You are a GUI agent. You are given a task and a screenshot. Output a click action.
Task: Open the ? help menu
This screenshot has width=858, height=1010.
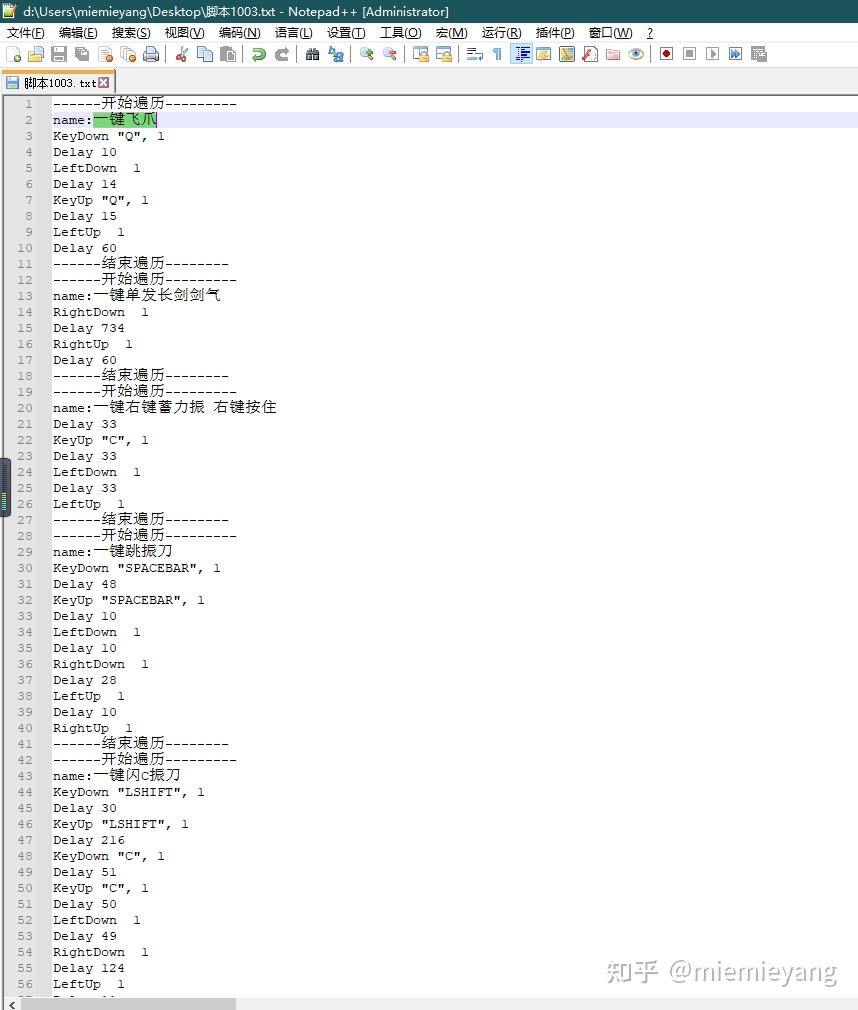(650, 33)
